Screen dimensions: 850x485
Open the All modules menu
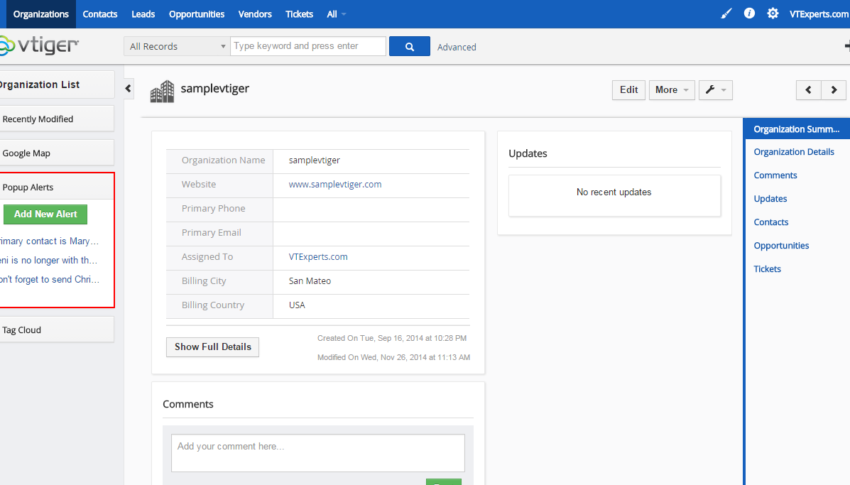(x=336, y=14)
